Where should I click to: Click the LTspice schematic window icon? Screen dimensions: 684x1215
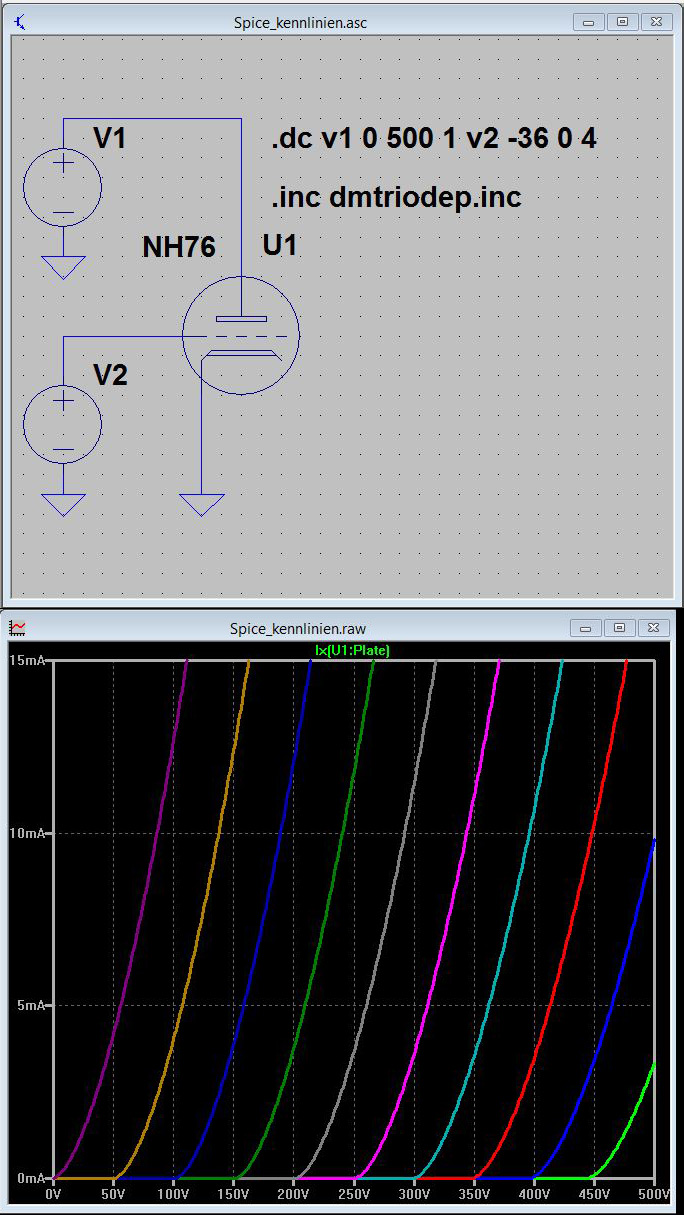(x=19, y=21)
